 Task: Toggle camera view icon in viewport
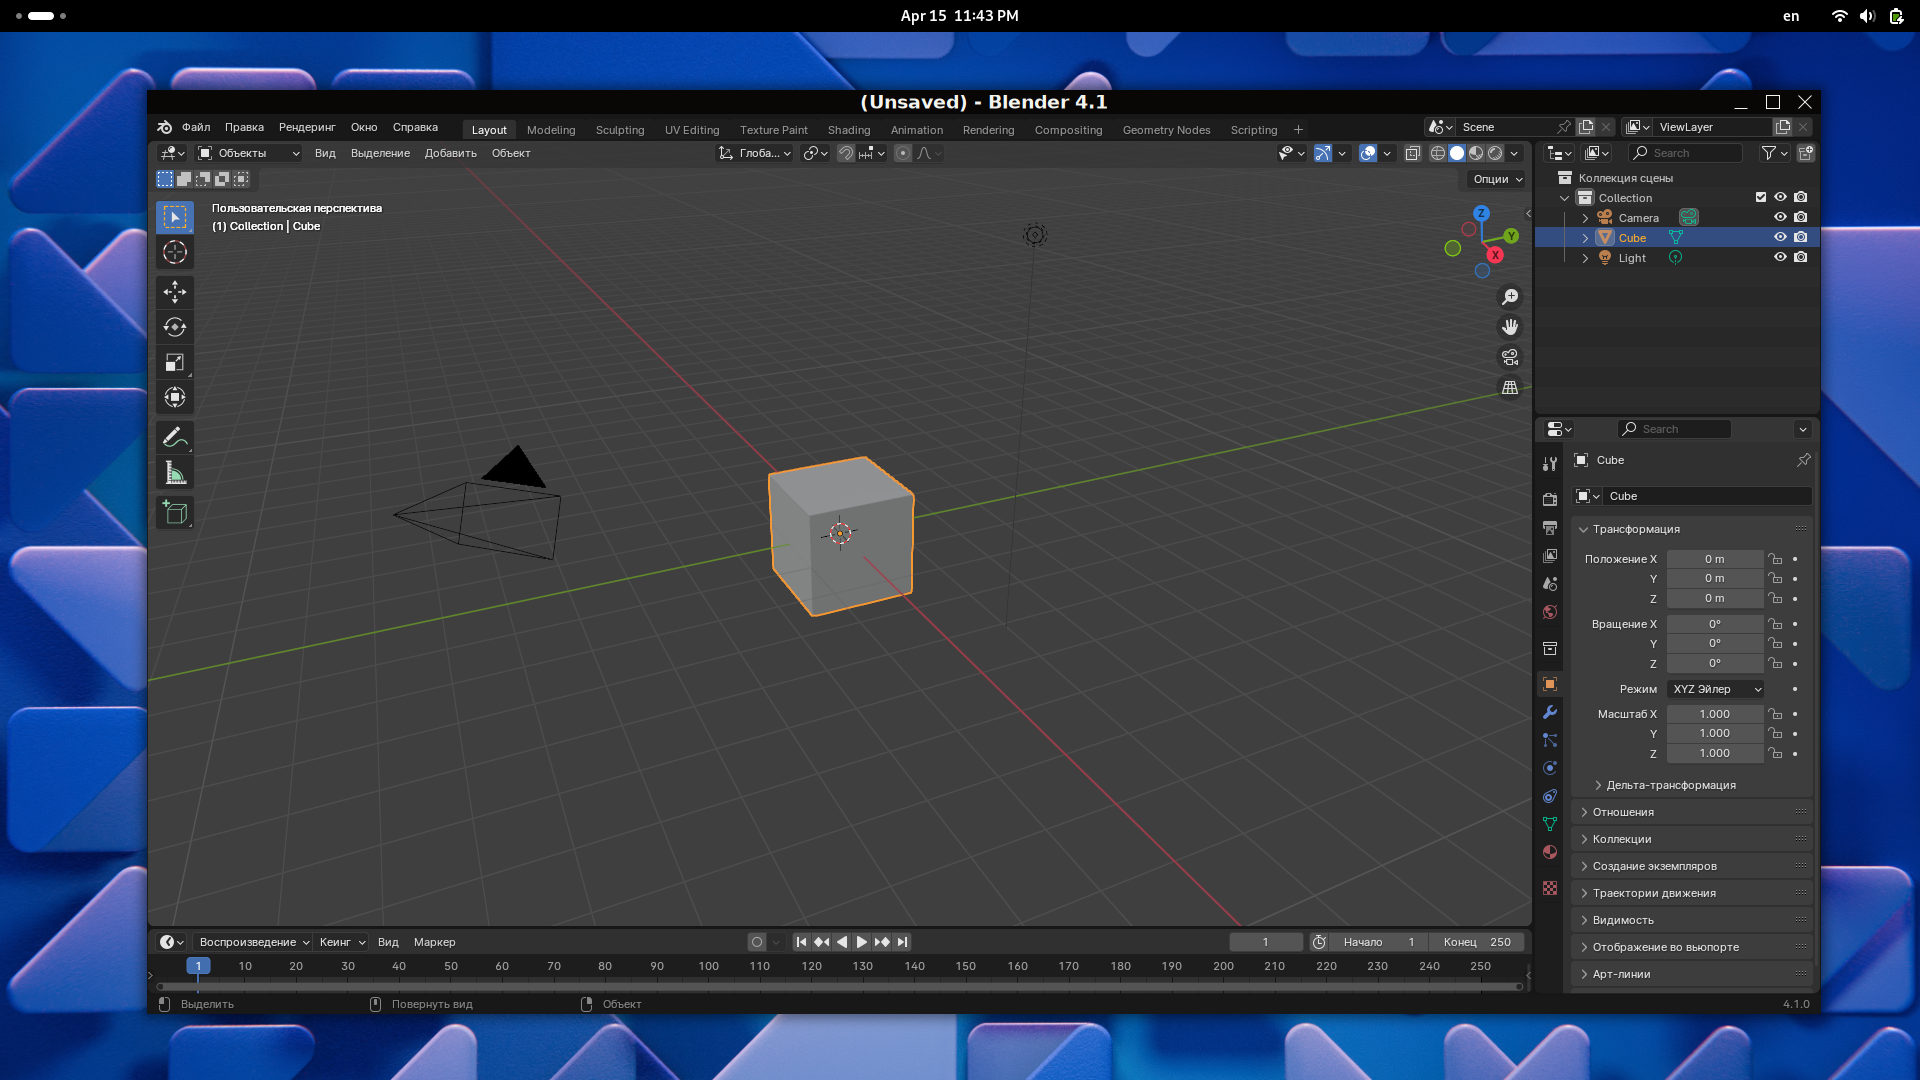[x=1510, y=357]
